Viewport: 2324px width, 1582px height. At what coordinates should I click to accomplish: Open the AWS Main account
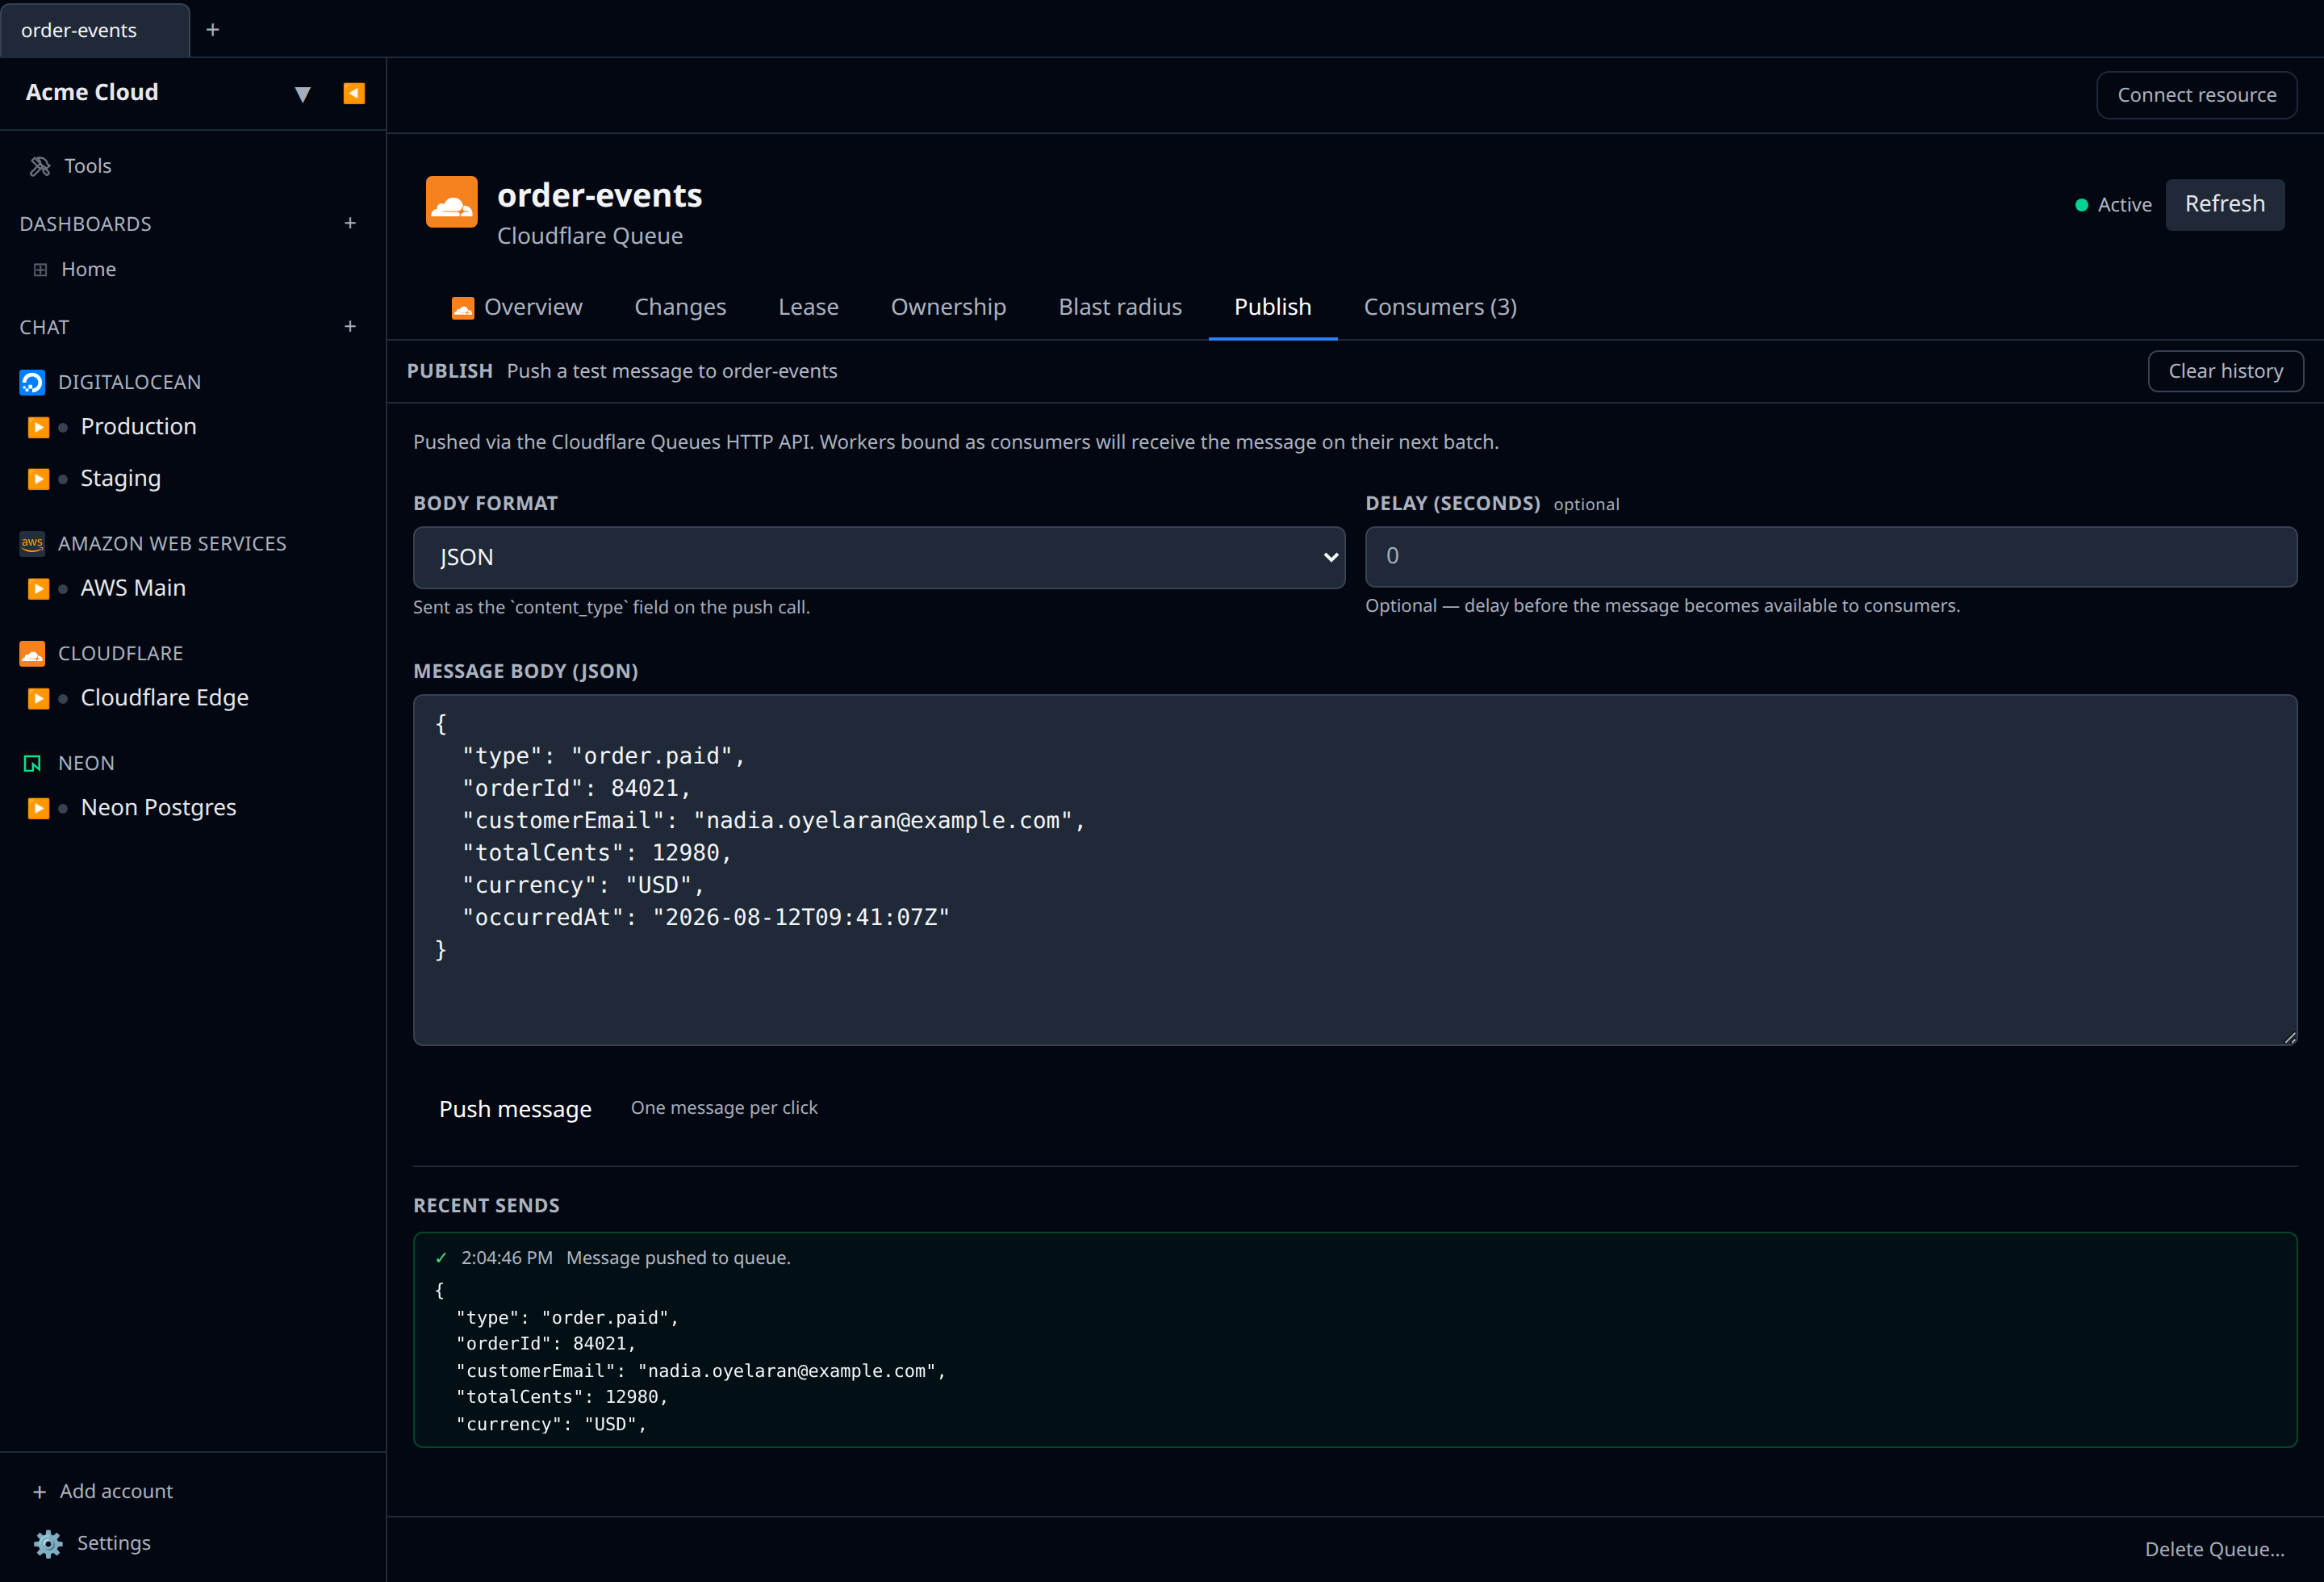point(133,588)
